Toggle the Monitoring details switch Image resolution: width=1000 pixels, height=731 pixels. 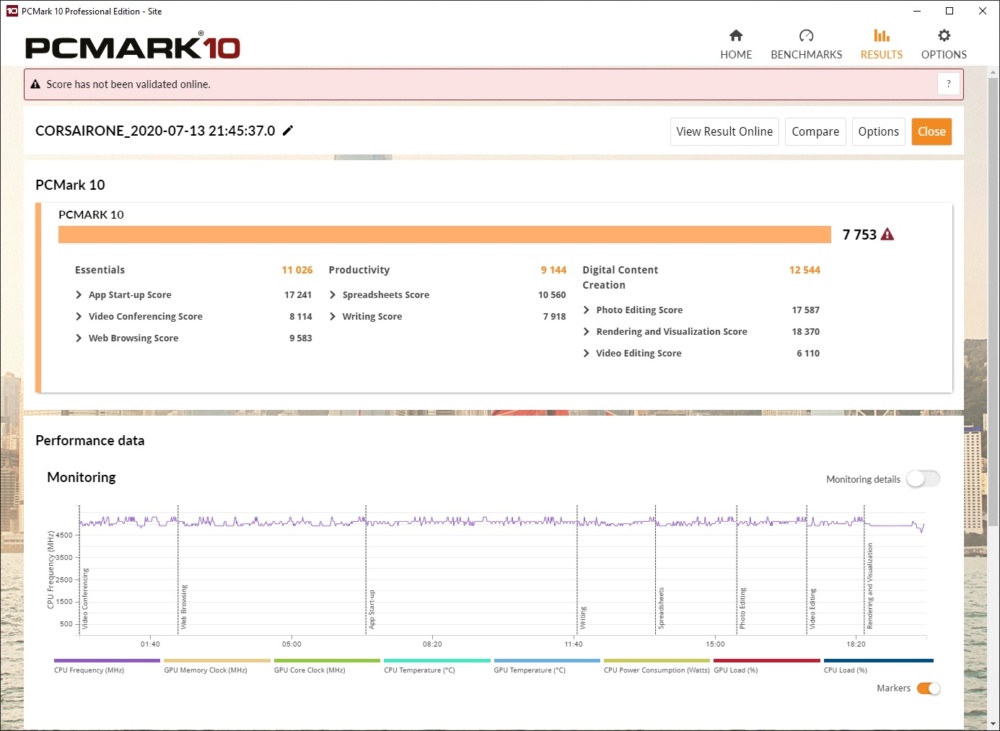point(923,479)
